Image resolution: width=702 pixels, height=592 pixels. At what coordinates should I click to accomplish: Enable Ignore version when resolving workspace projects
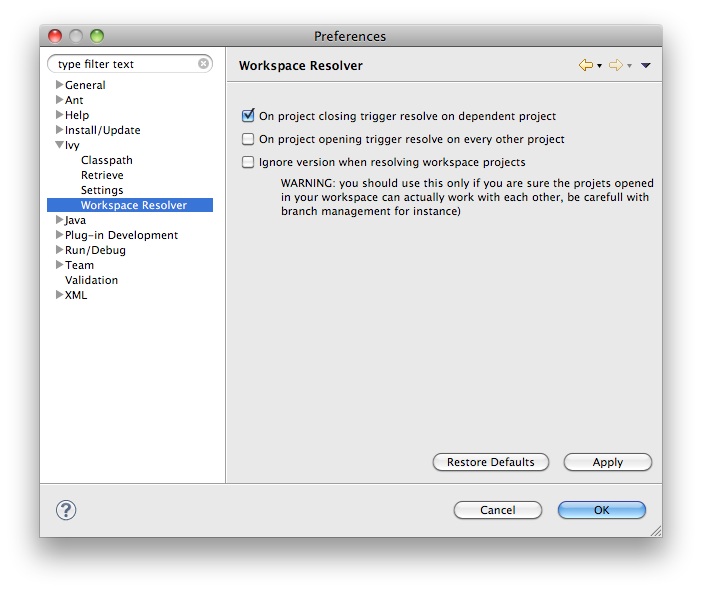pos(248,162)
